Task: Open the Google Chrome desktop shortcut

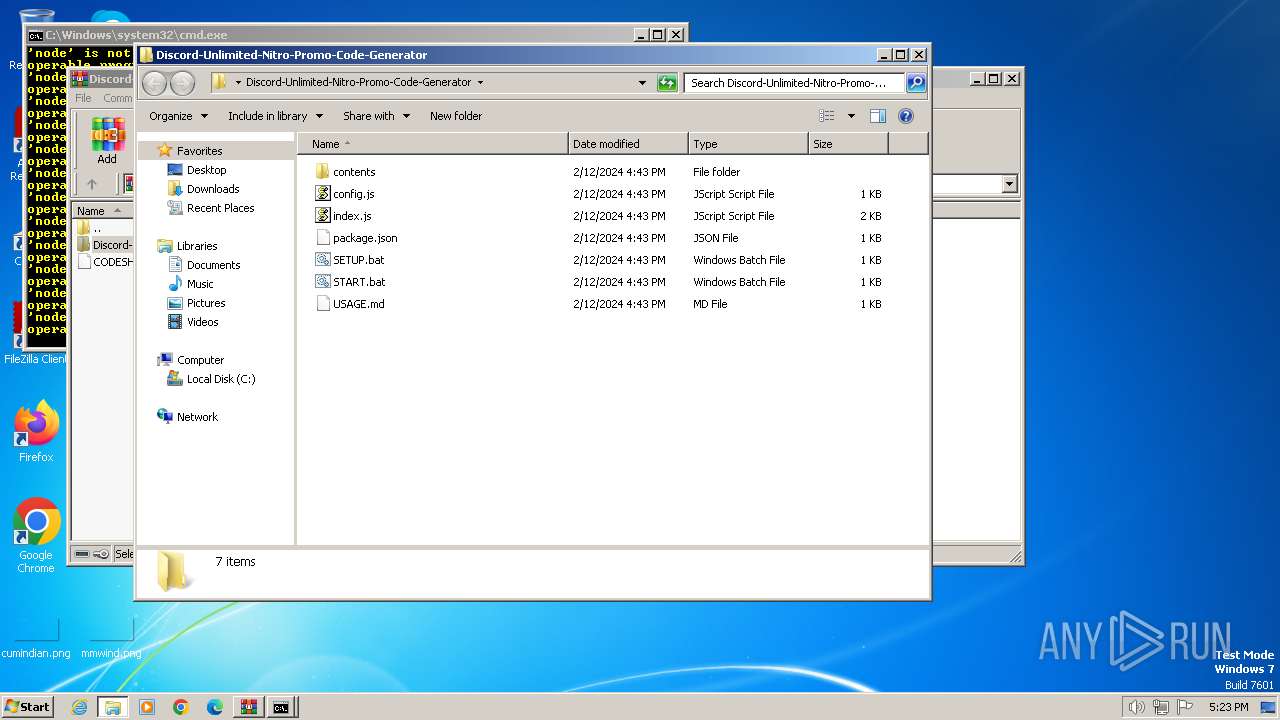Action: tap(36, 536)
